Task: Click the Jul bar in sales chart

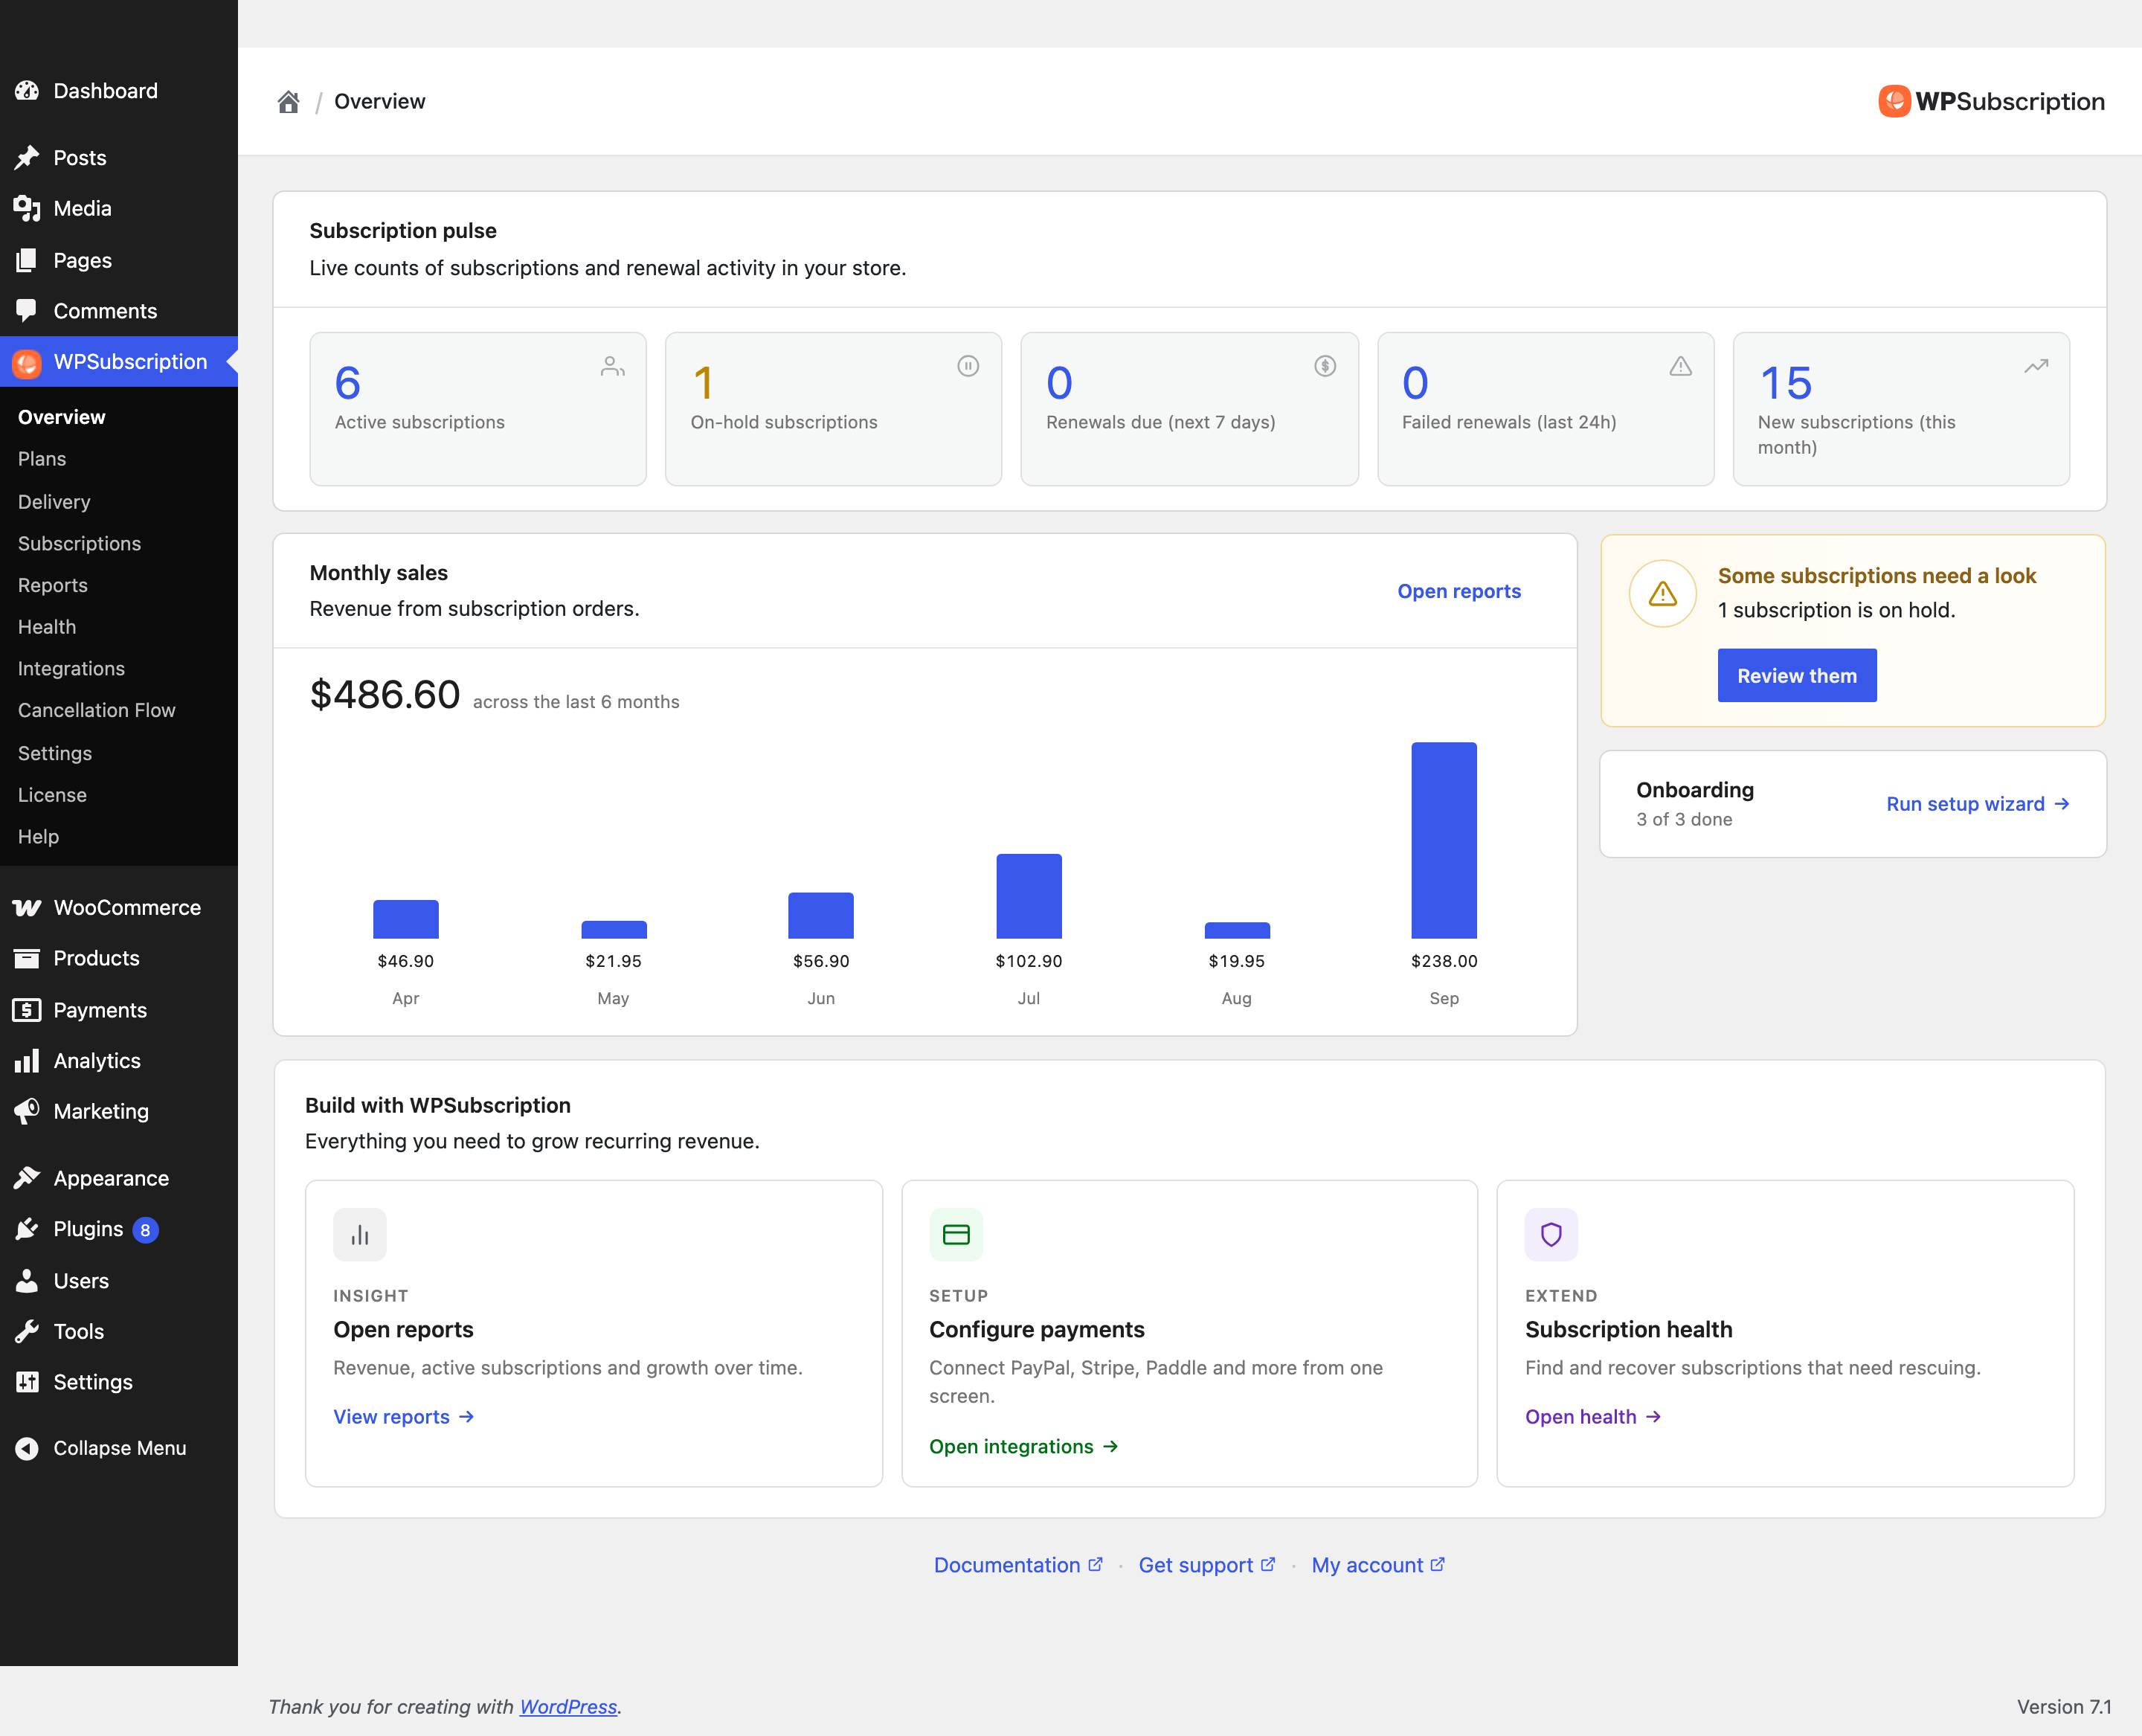Action: click(x=1029, y=896)
